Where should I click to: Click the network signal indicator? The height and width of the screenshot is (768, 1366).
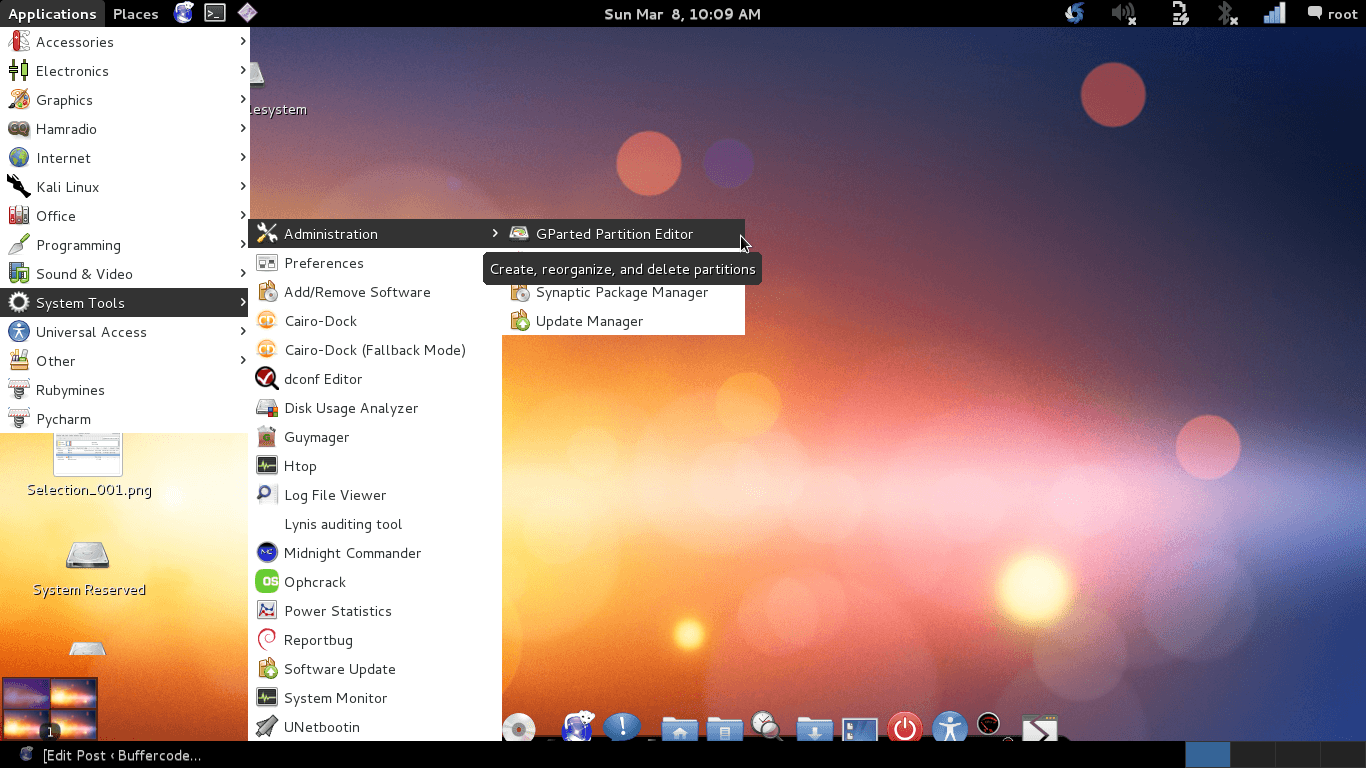pyautogui.click(x=1274, y=14)
